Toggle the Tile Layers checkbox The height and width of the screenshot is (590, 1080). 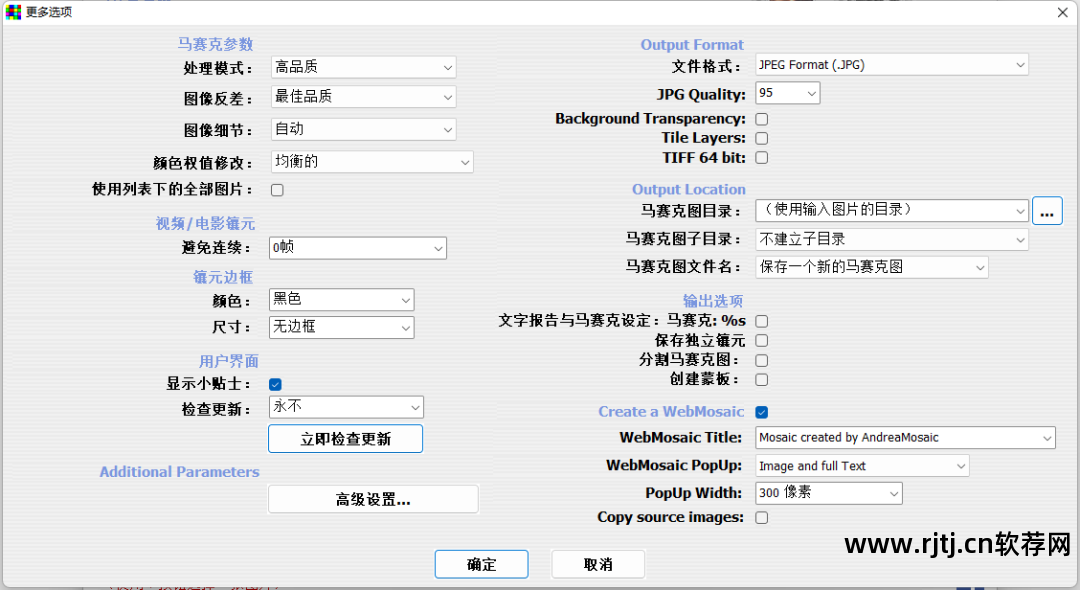coord(762,138)
